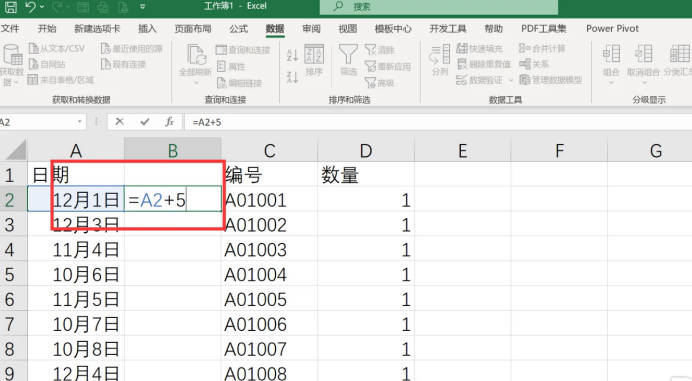Click the sort ascending A-Z icon
The width and height of the screenshot is (692, 381).
click(292, 55)
